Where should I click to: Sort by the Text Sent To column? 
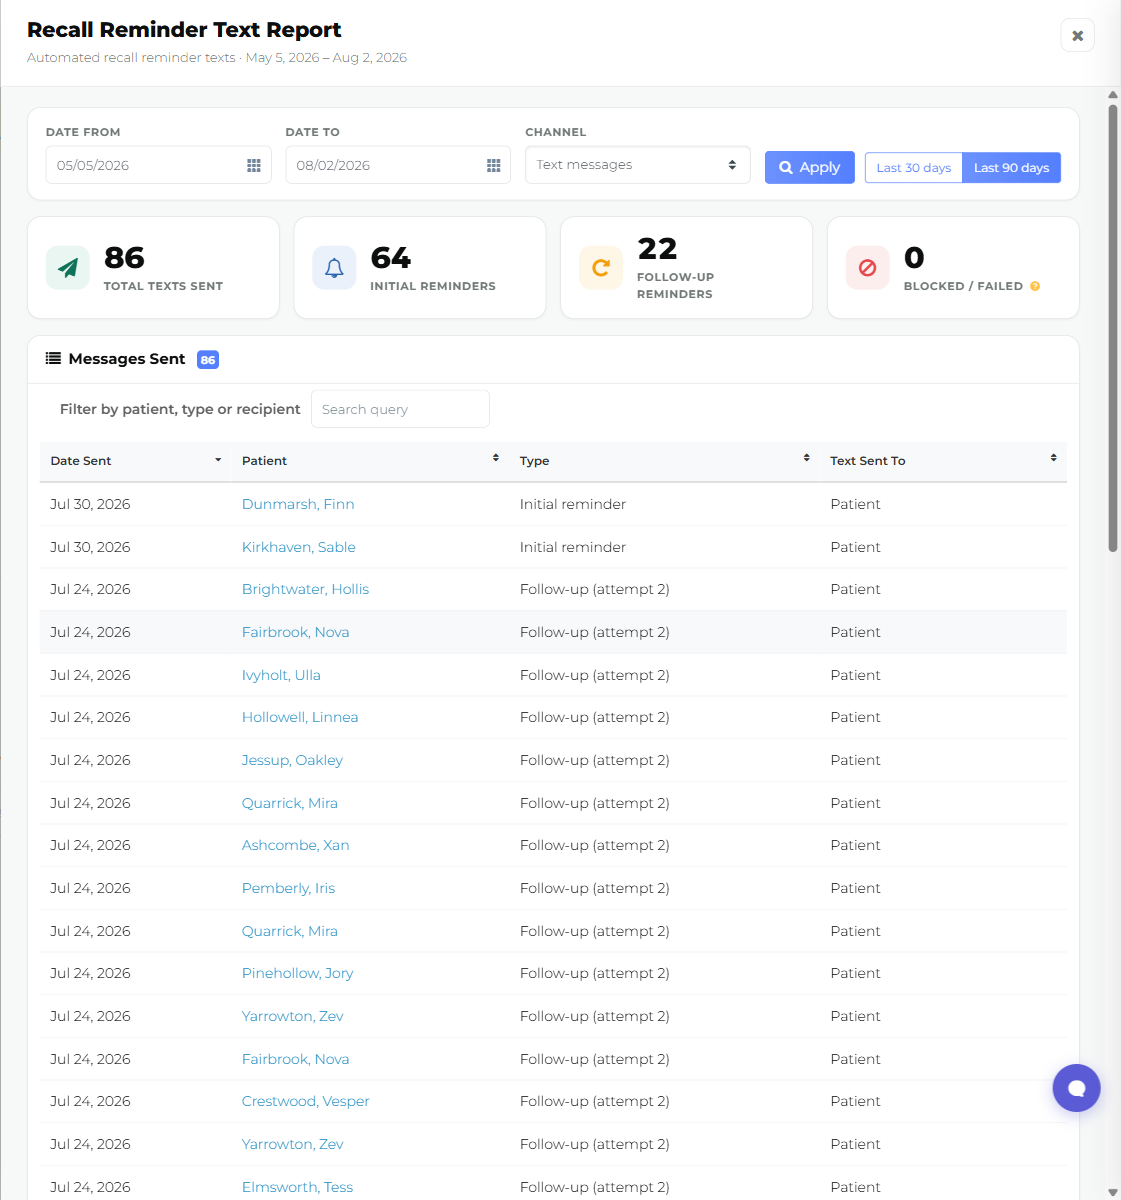[x=943, y=461]
